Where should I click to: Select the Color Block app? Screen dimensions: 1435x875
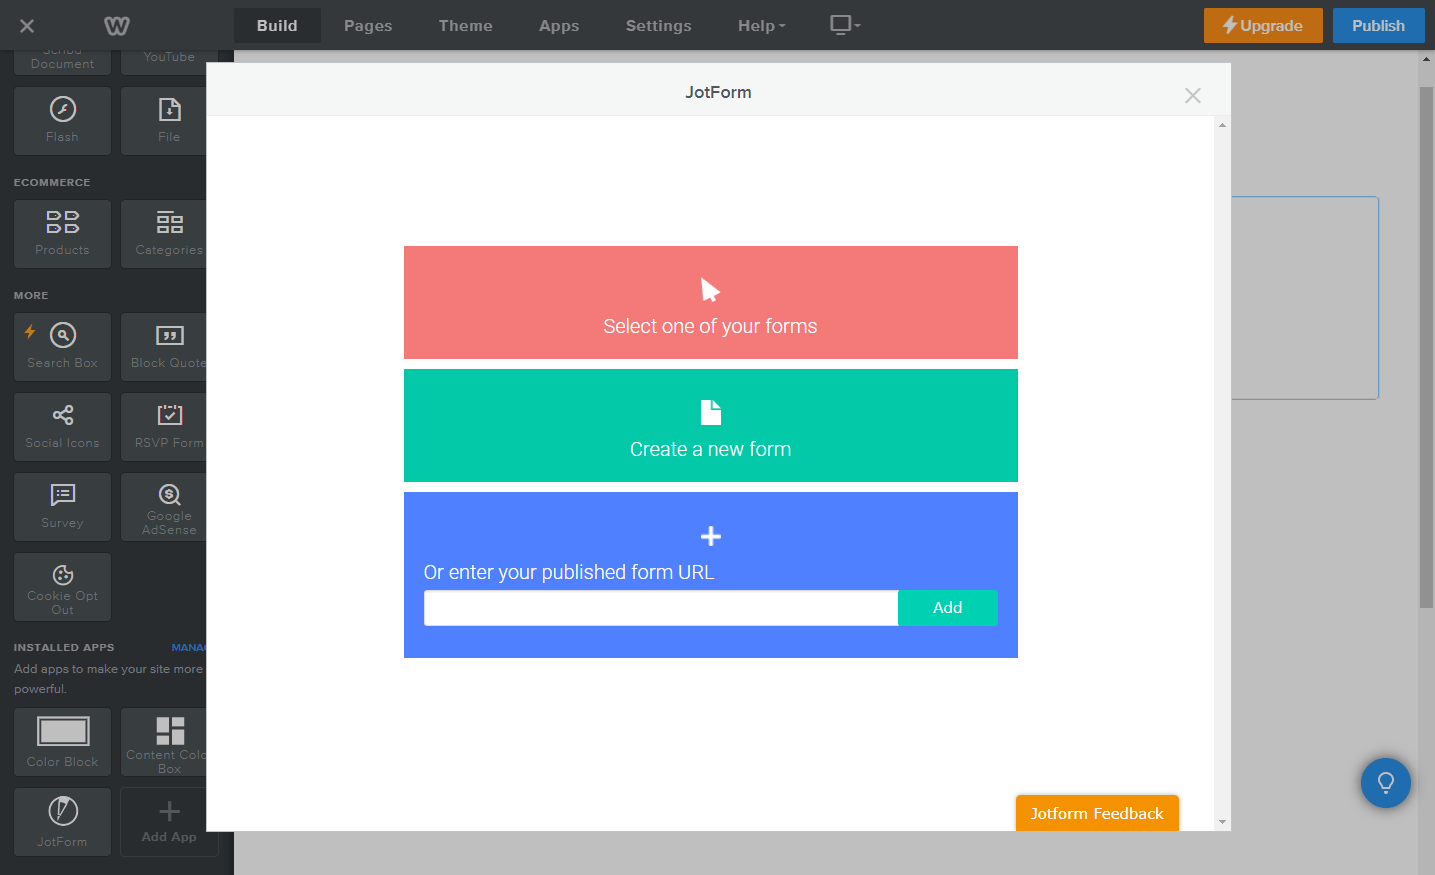pos(61,741)
